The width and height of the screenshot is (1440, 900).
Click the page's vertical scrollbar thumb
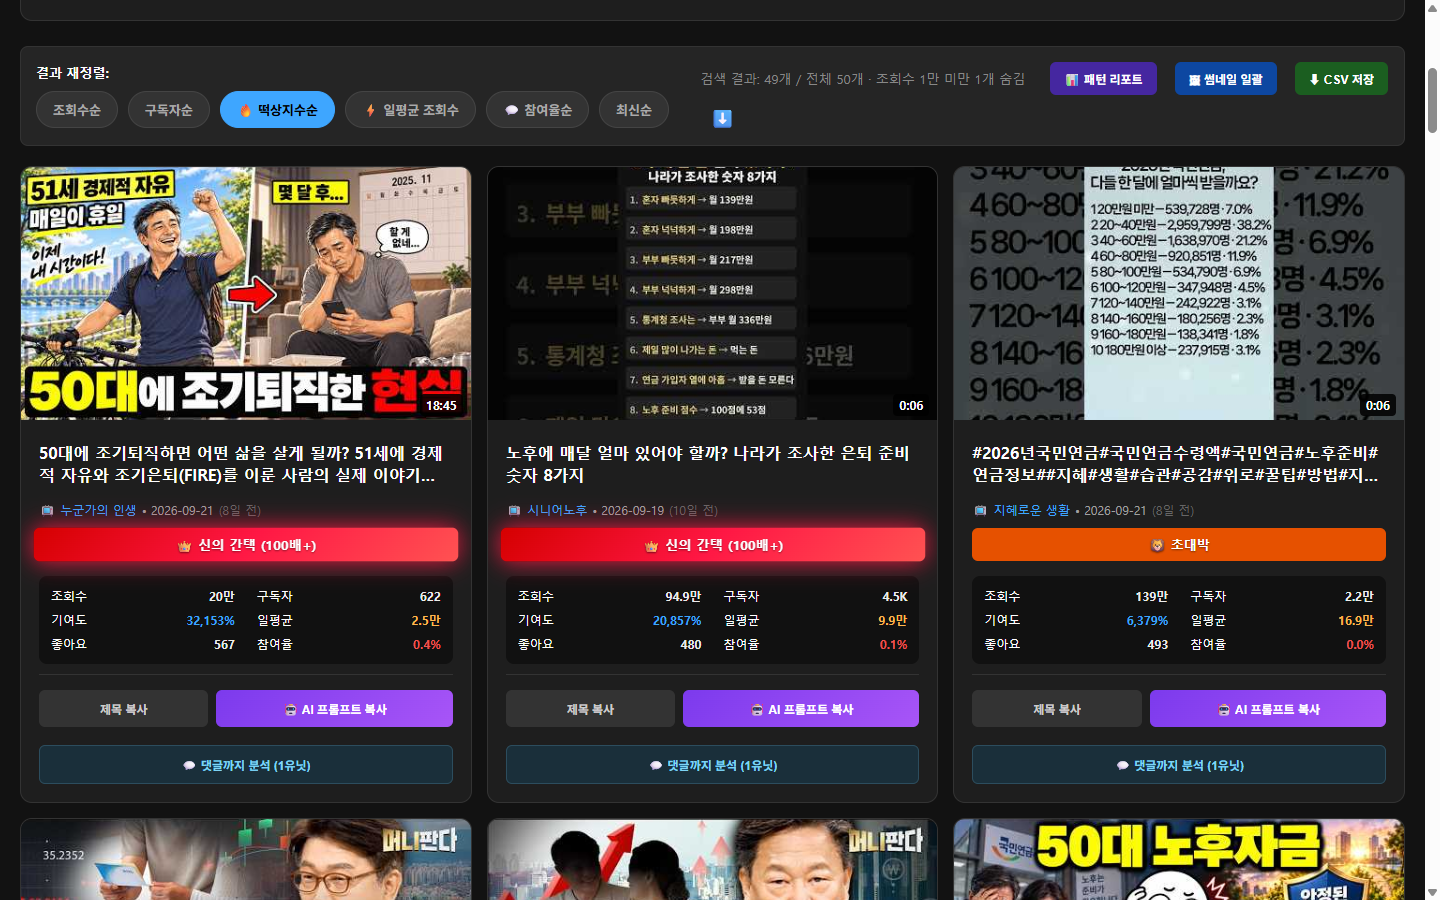pos(1432,100)
